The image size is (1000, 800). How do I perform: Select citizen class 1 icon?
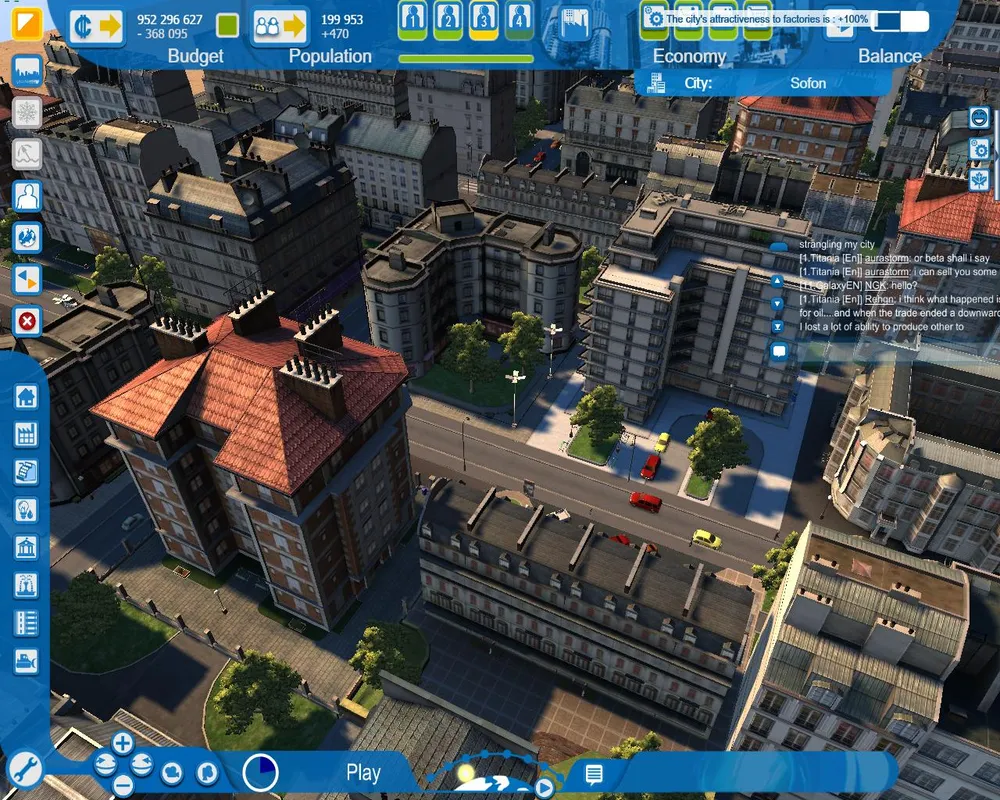click(413, 18)
